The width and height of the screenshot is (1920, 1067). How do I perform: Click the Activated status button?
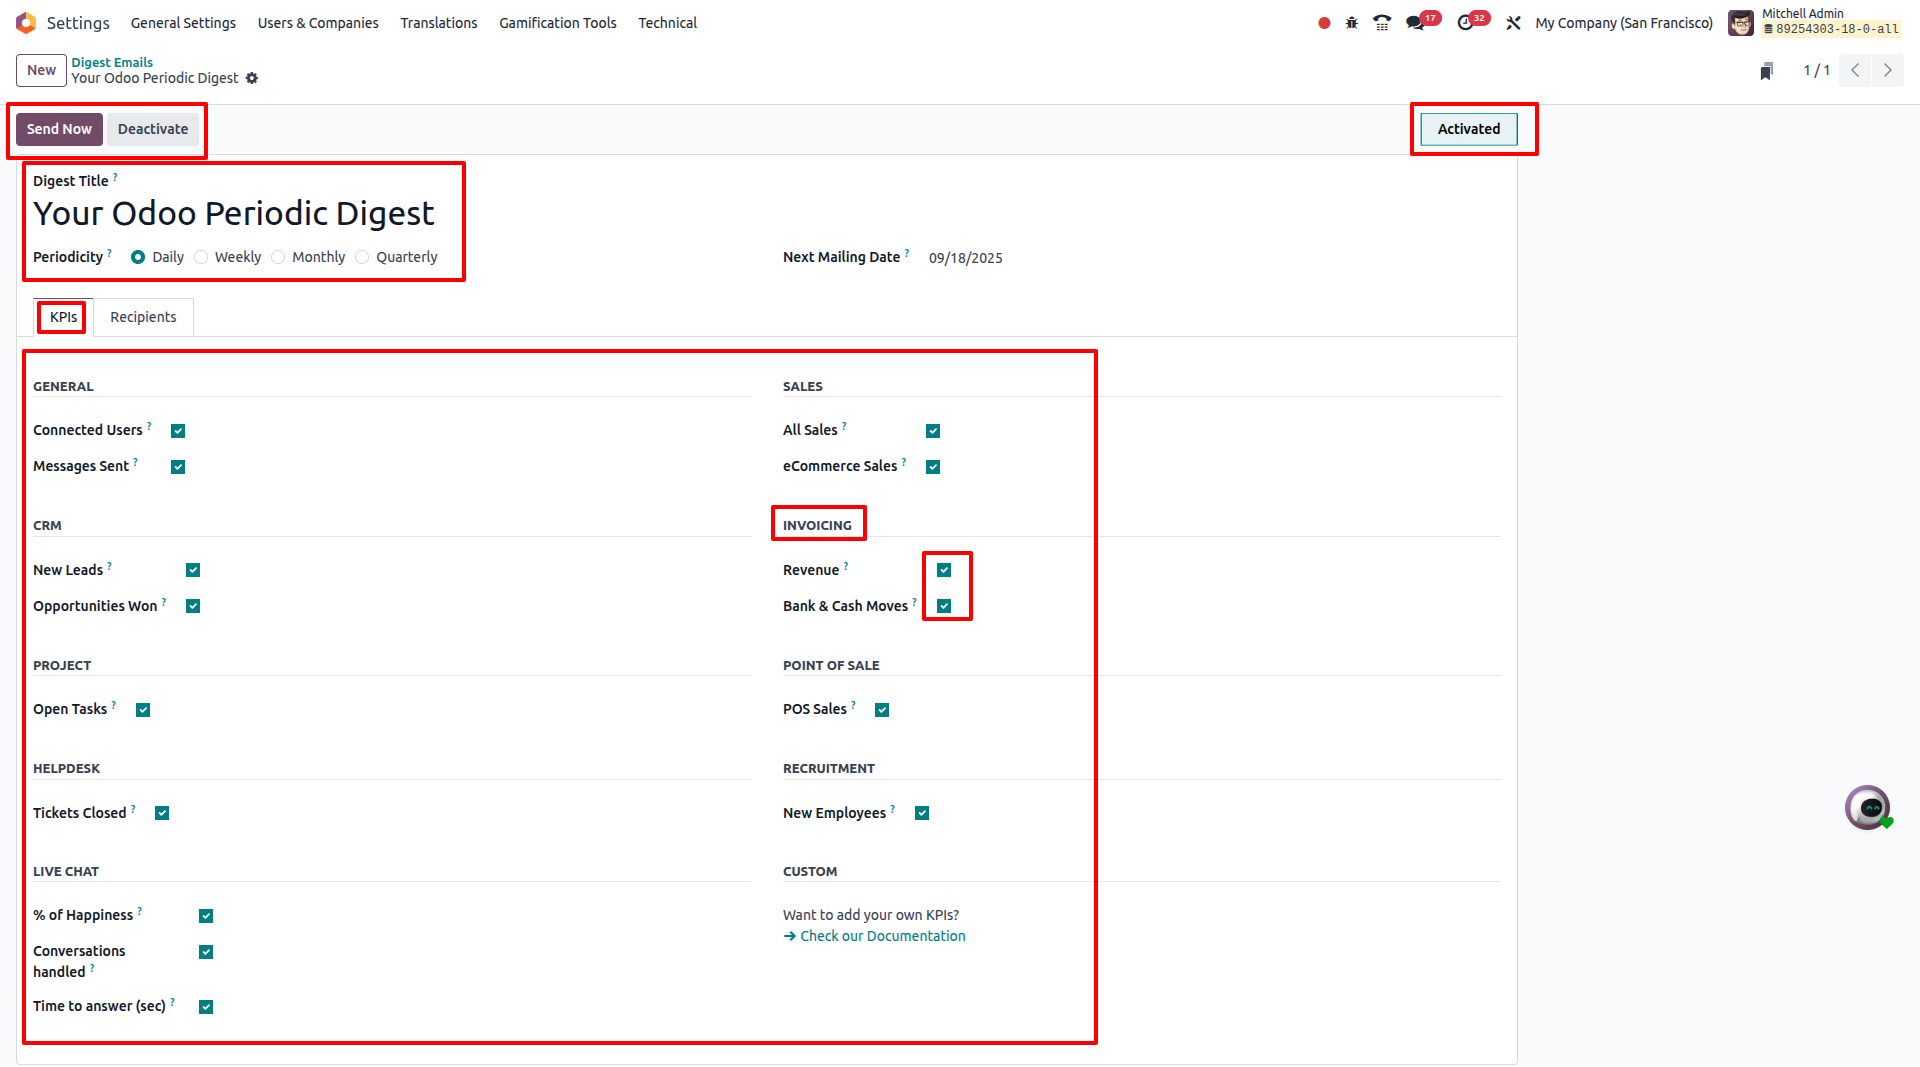pos(1469,129)
